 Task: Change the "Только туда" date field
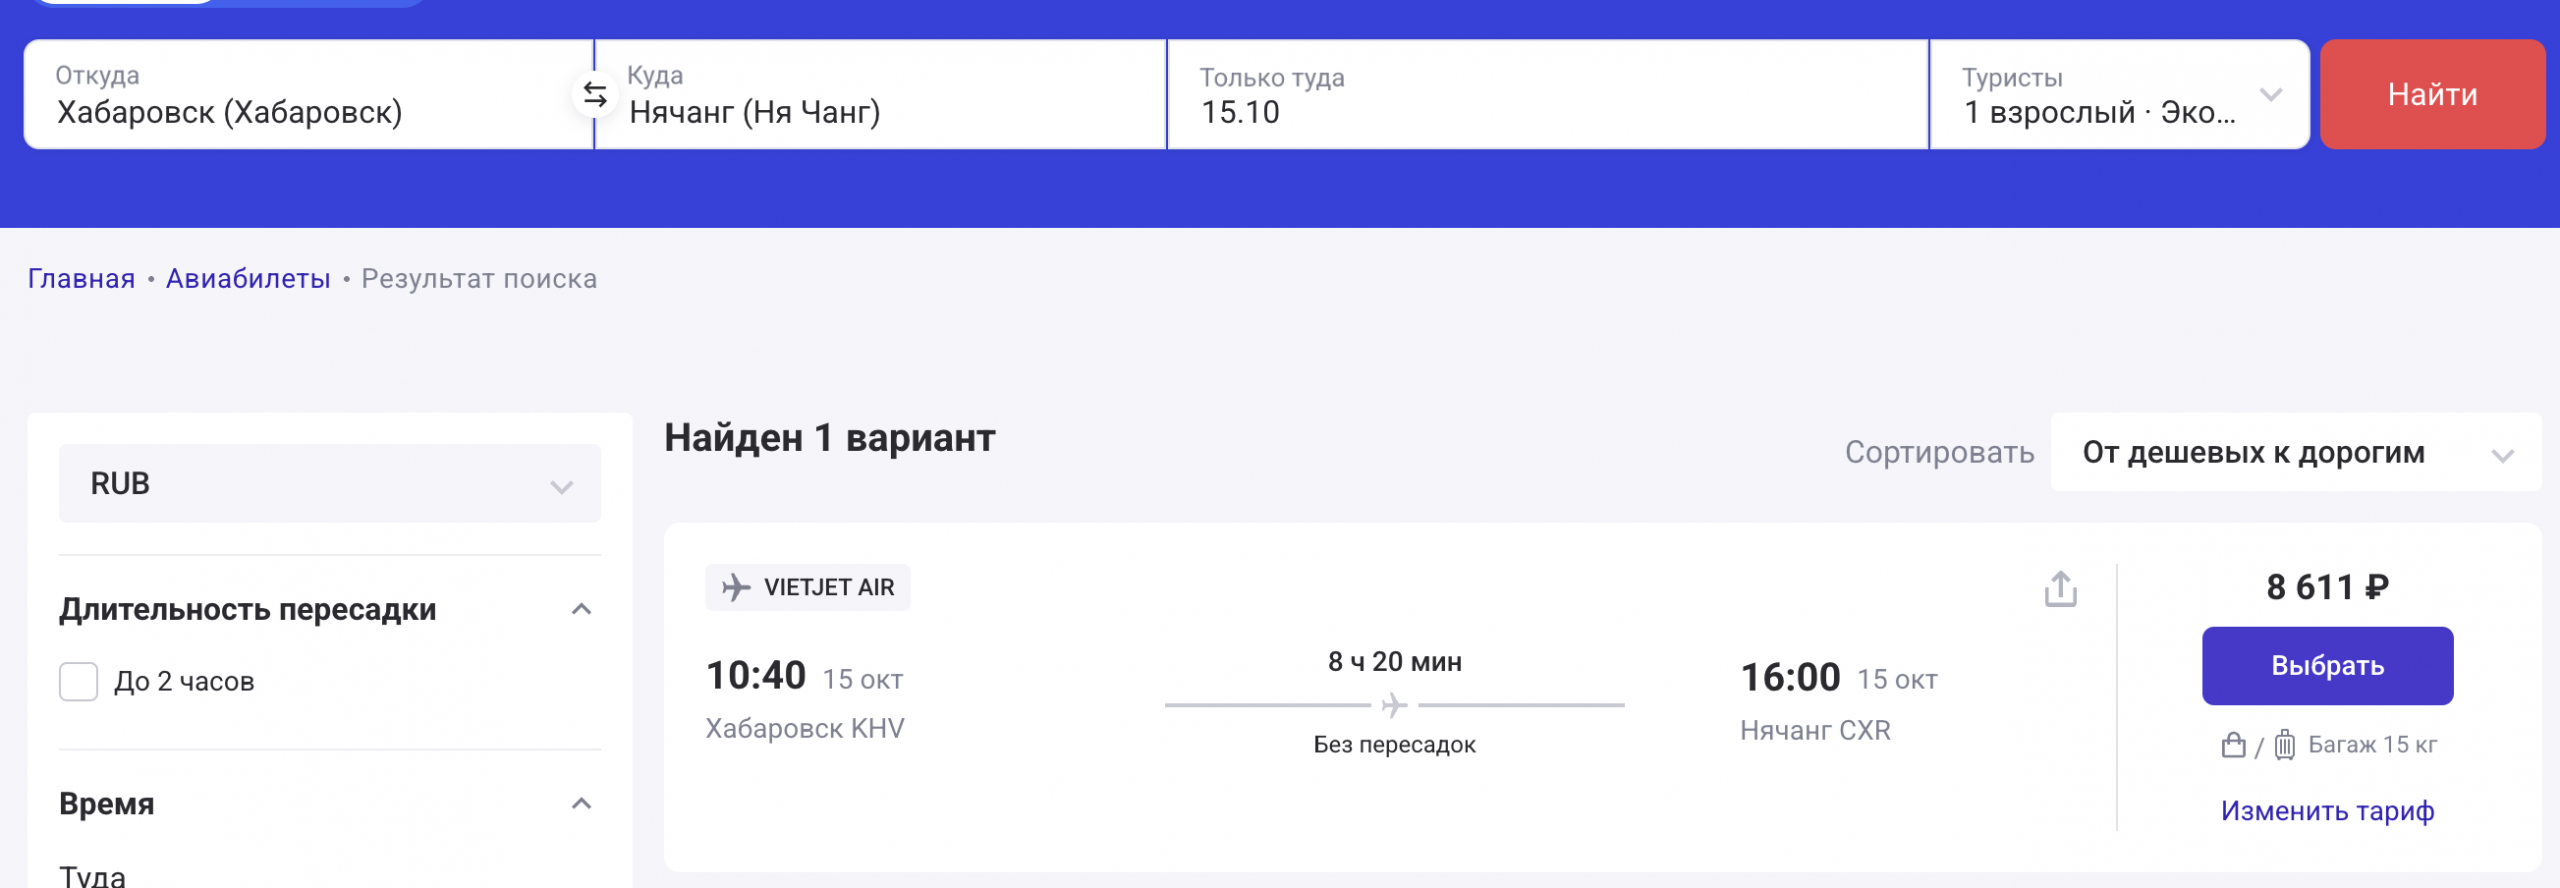tap(1546, 95)
